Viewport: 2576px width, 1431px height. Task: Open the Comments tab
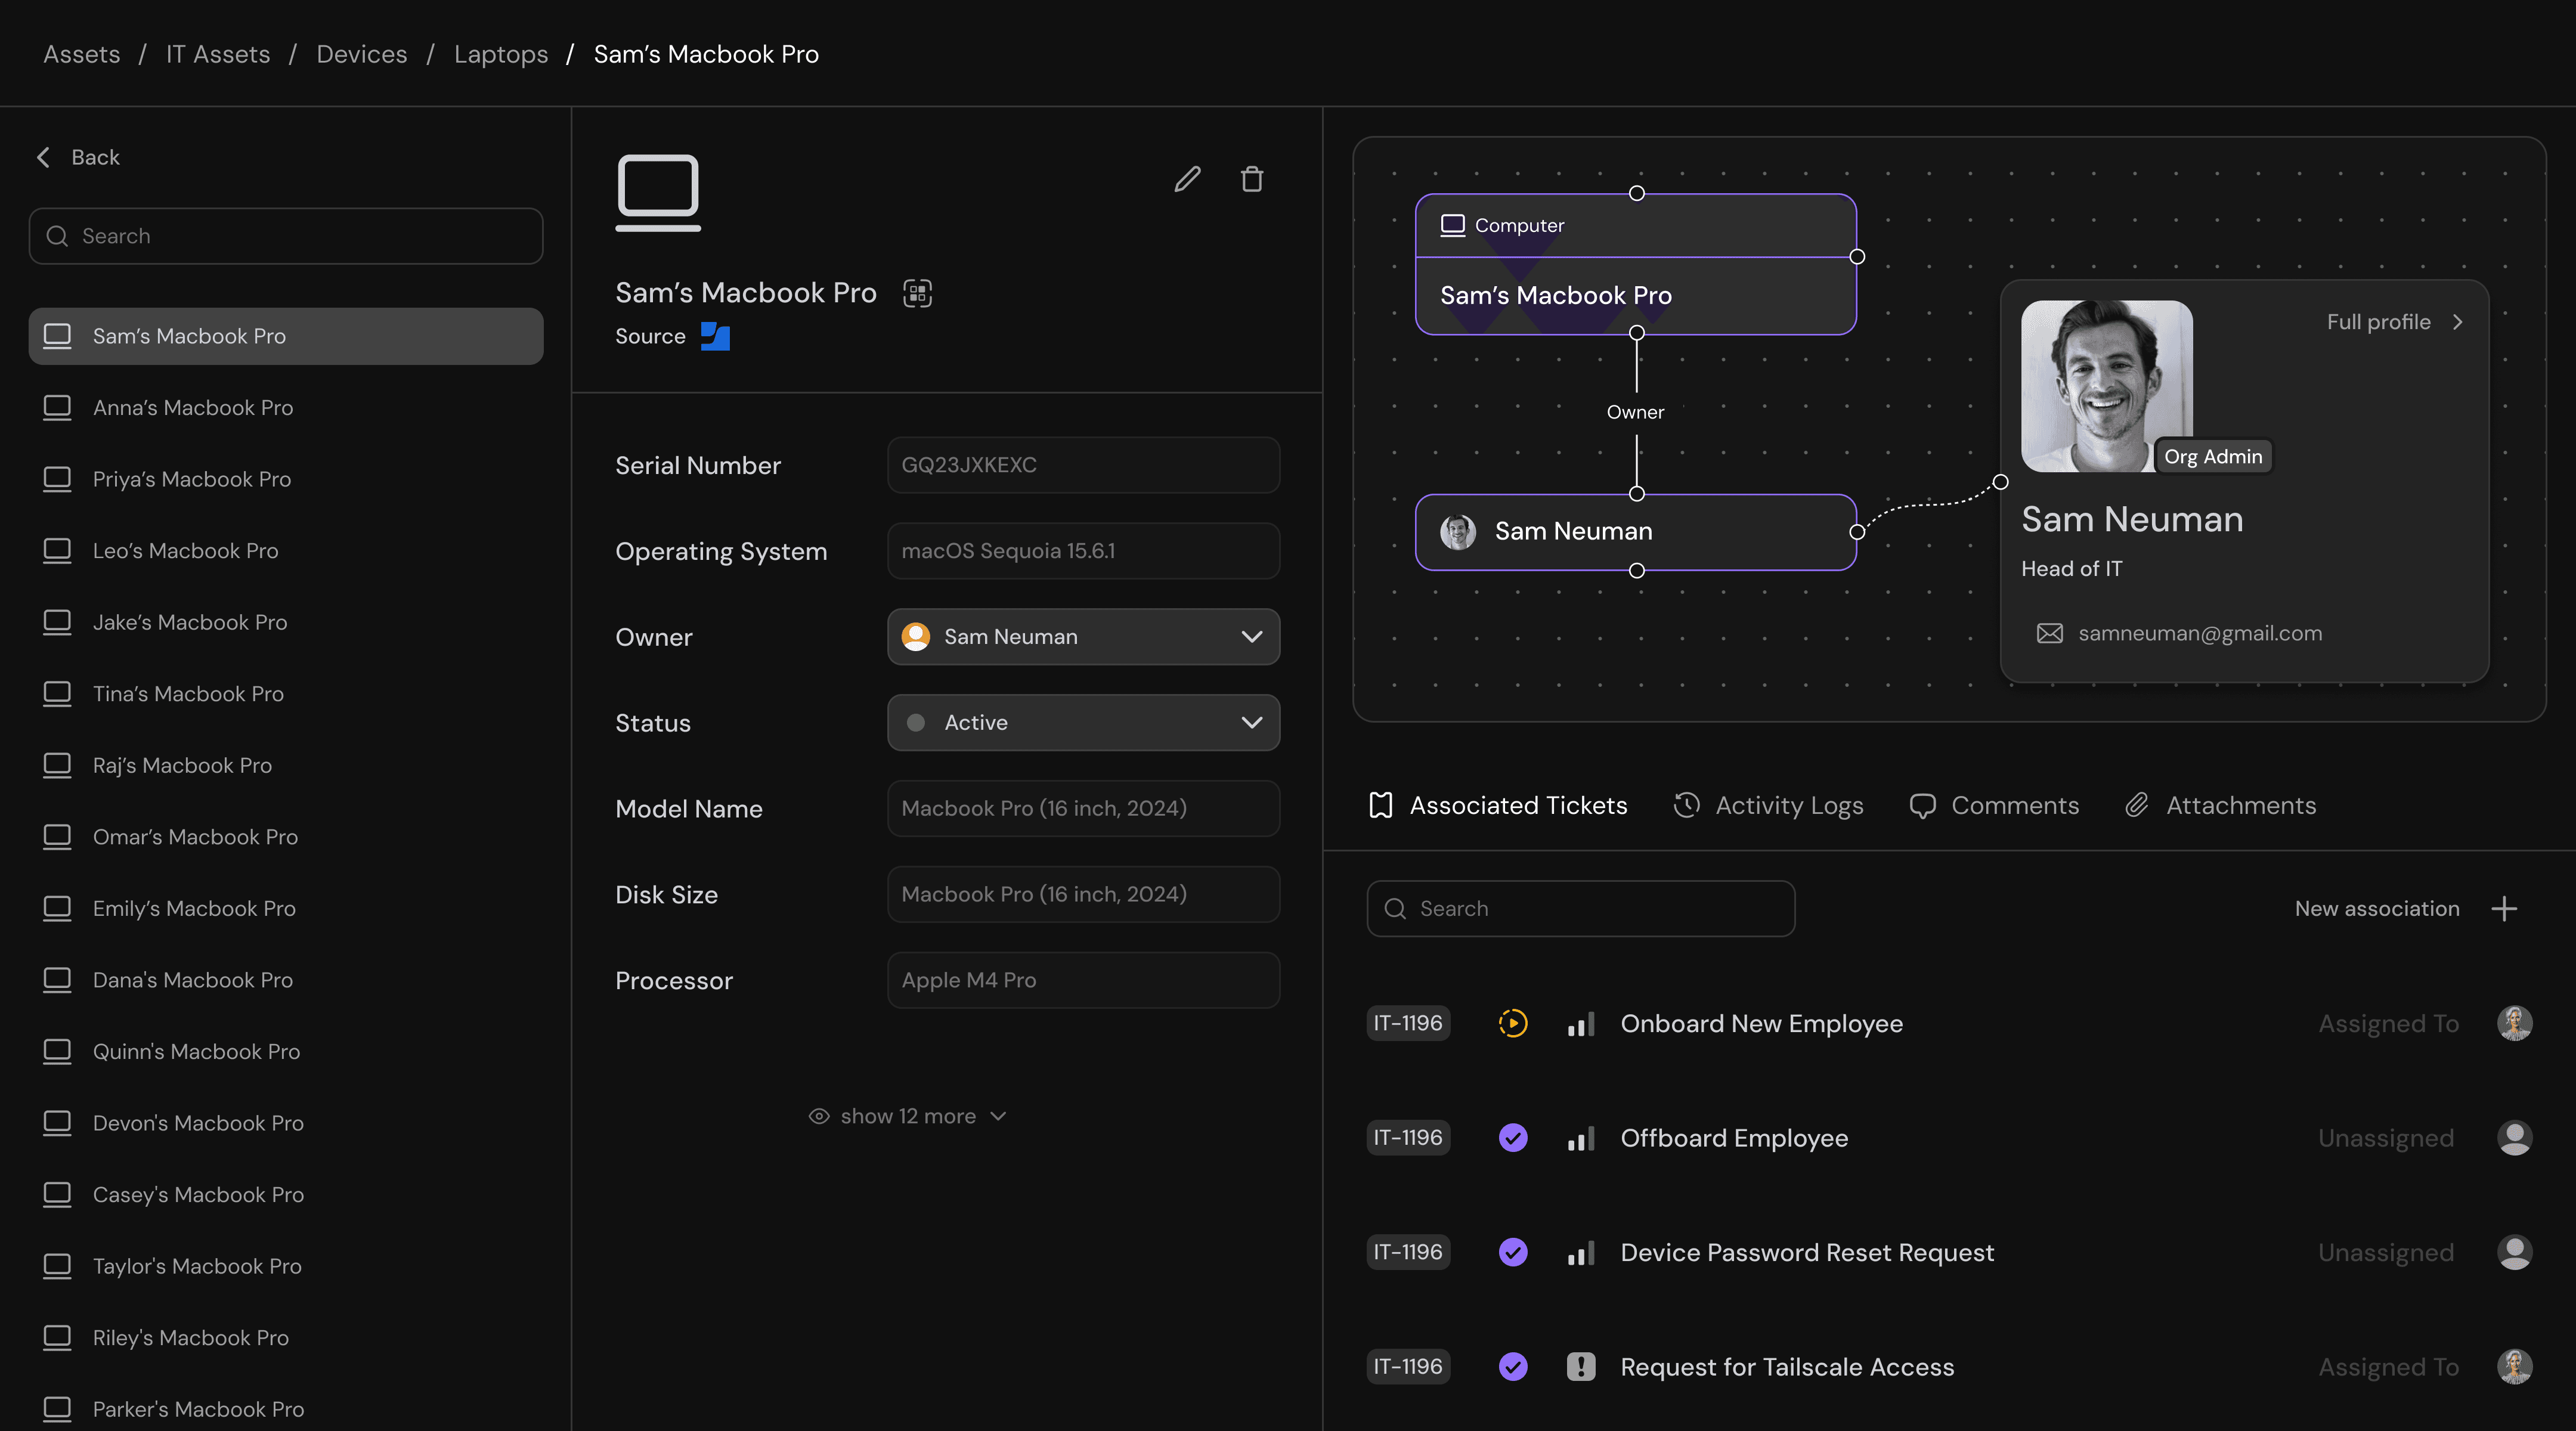[1994, 805]
